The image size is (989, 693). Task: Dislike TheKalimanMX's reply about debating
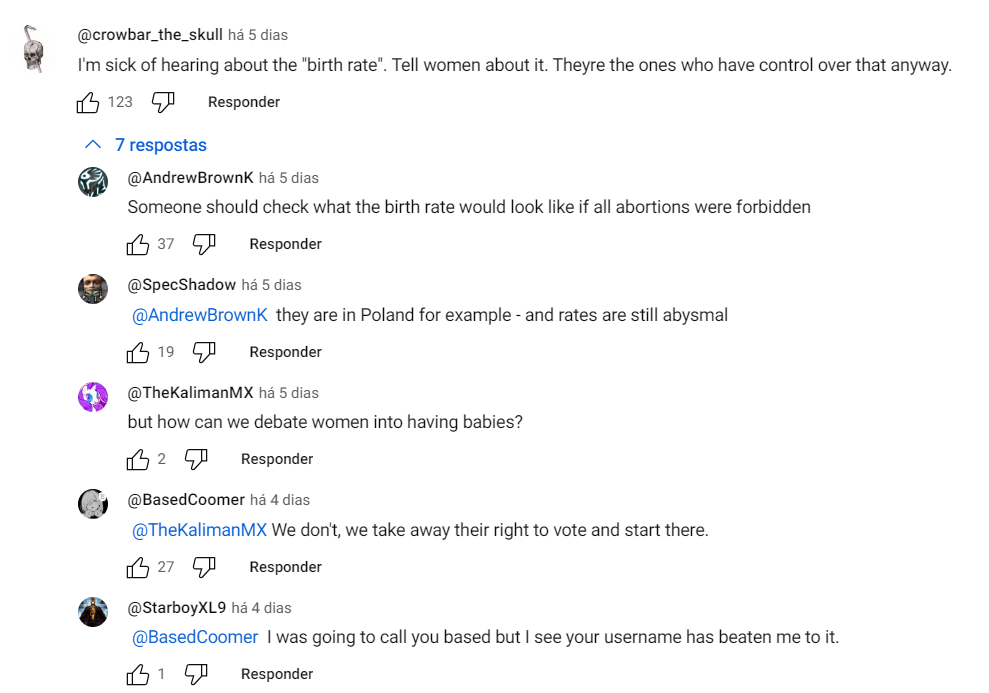[x=196, y=459]
